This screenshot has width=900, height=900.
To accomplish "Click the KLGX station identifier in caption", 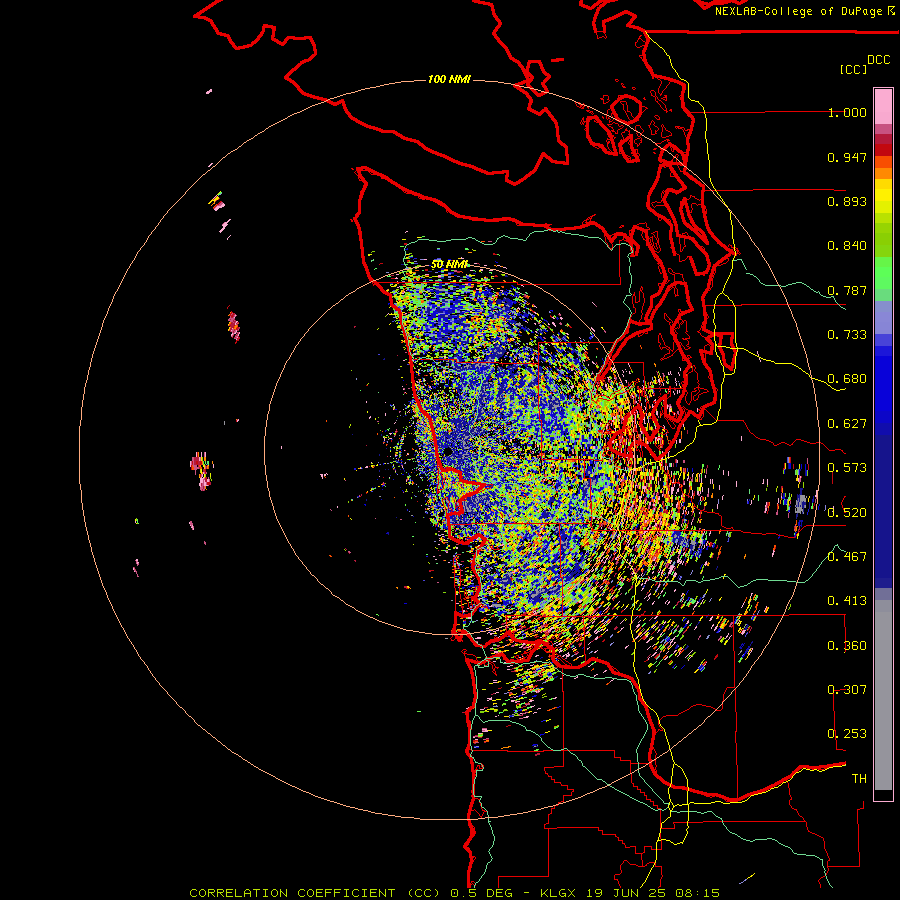I will pos(558,893).
